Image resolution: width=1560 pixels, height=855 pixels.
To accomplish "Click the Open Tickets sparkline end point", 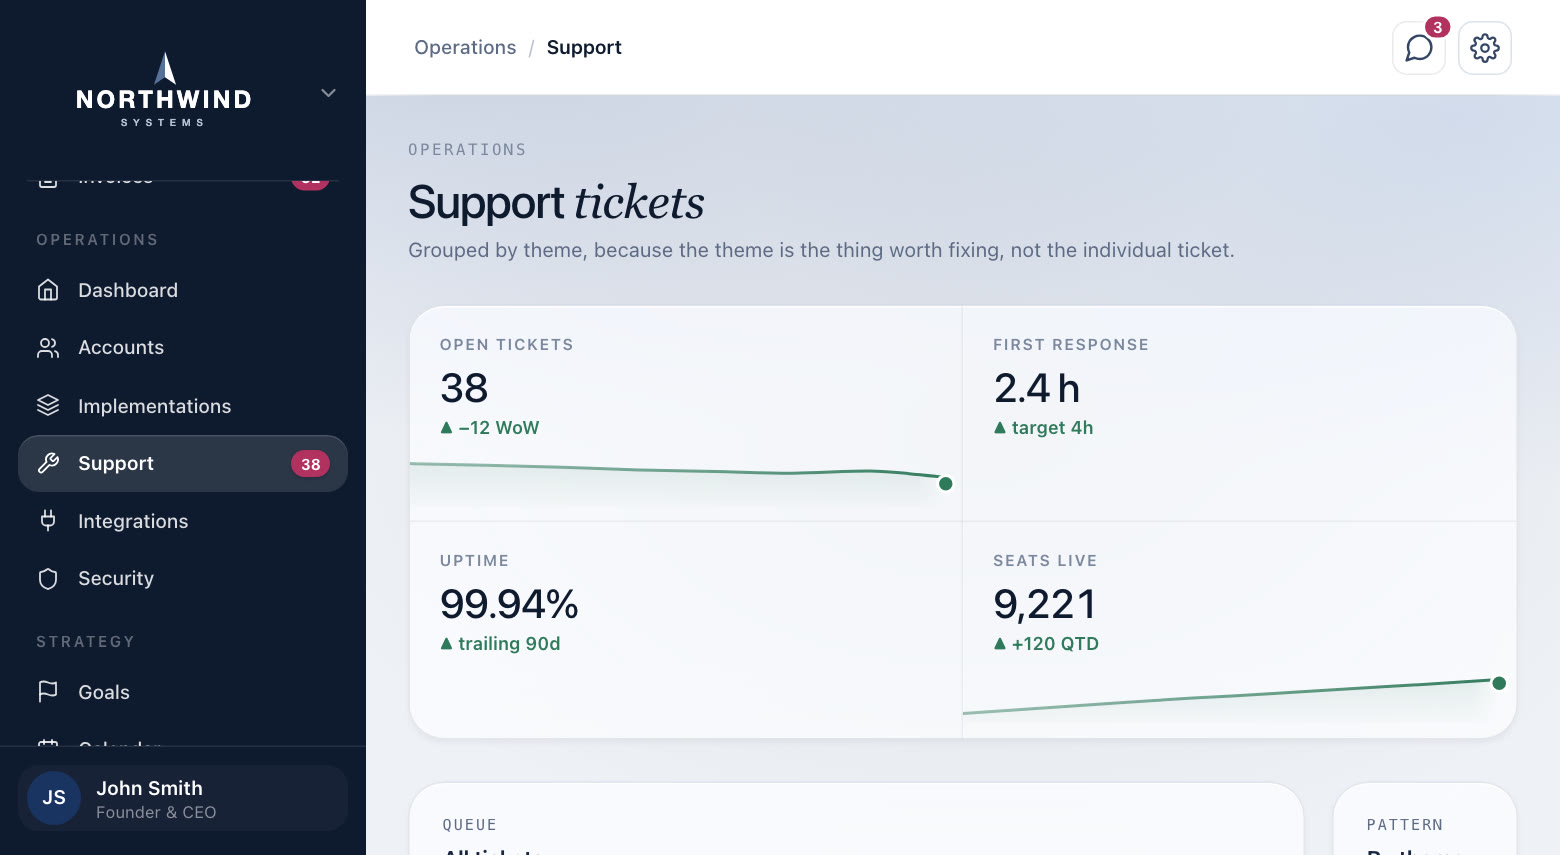I will coord(945,484).
